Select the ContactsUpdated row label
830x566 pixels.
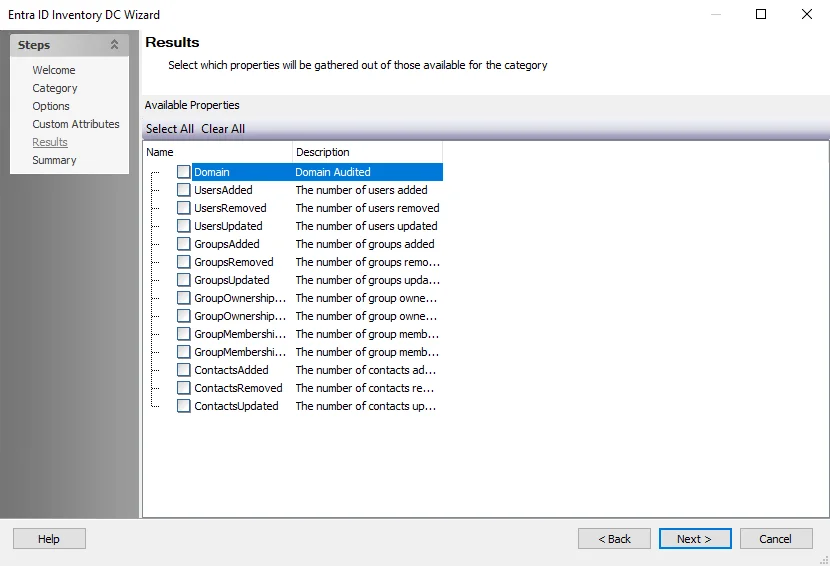click(236, 406)
